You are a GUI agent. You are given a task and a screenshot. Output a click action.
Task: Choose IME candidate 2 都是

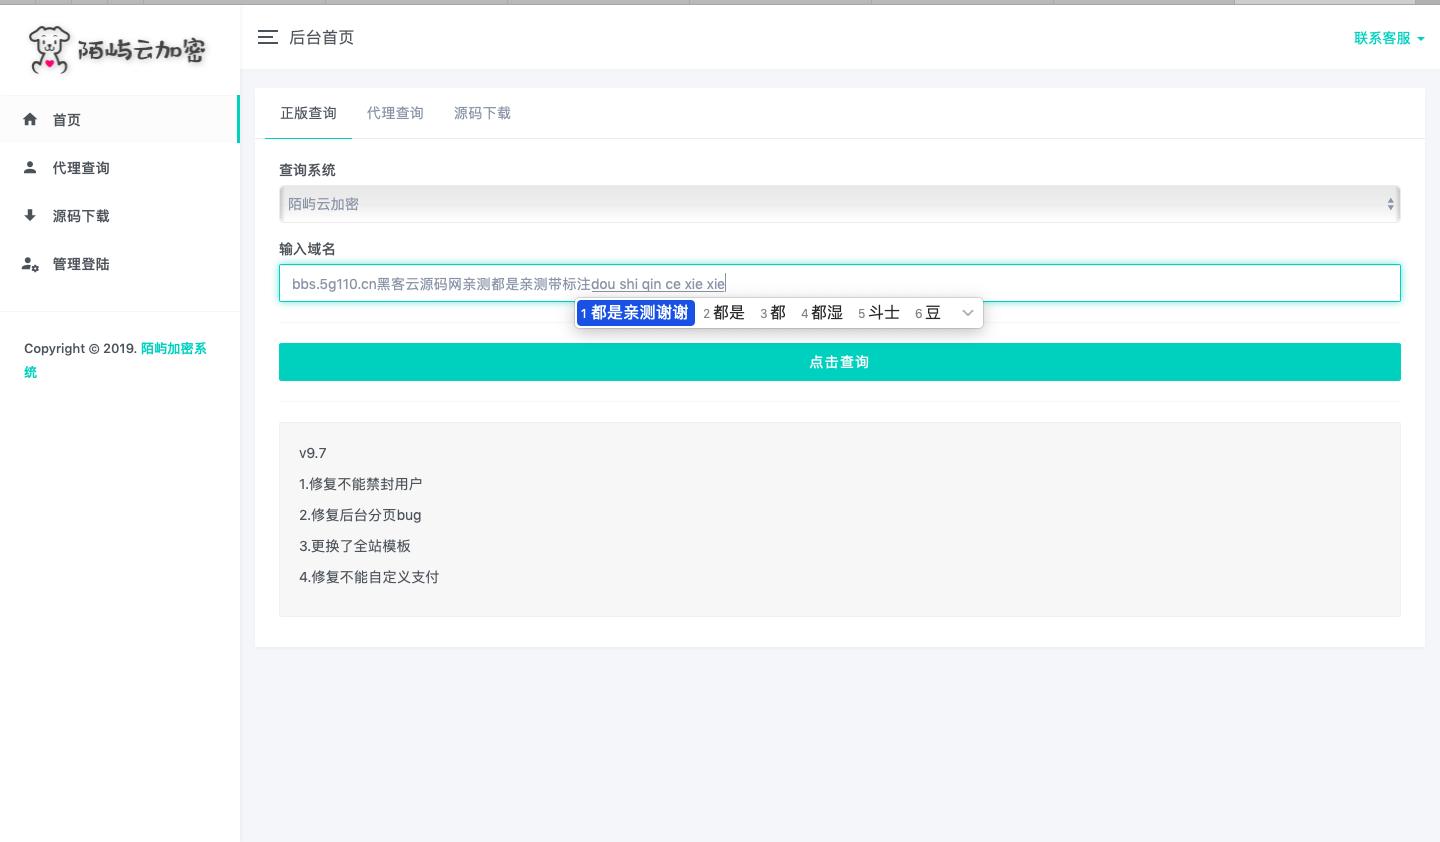(726, 313)
